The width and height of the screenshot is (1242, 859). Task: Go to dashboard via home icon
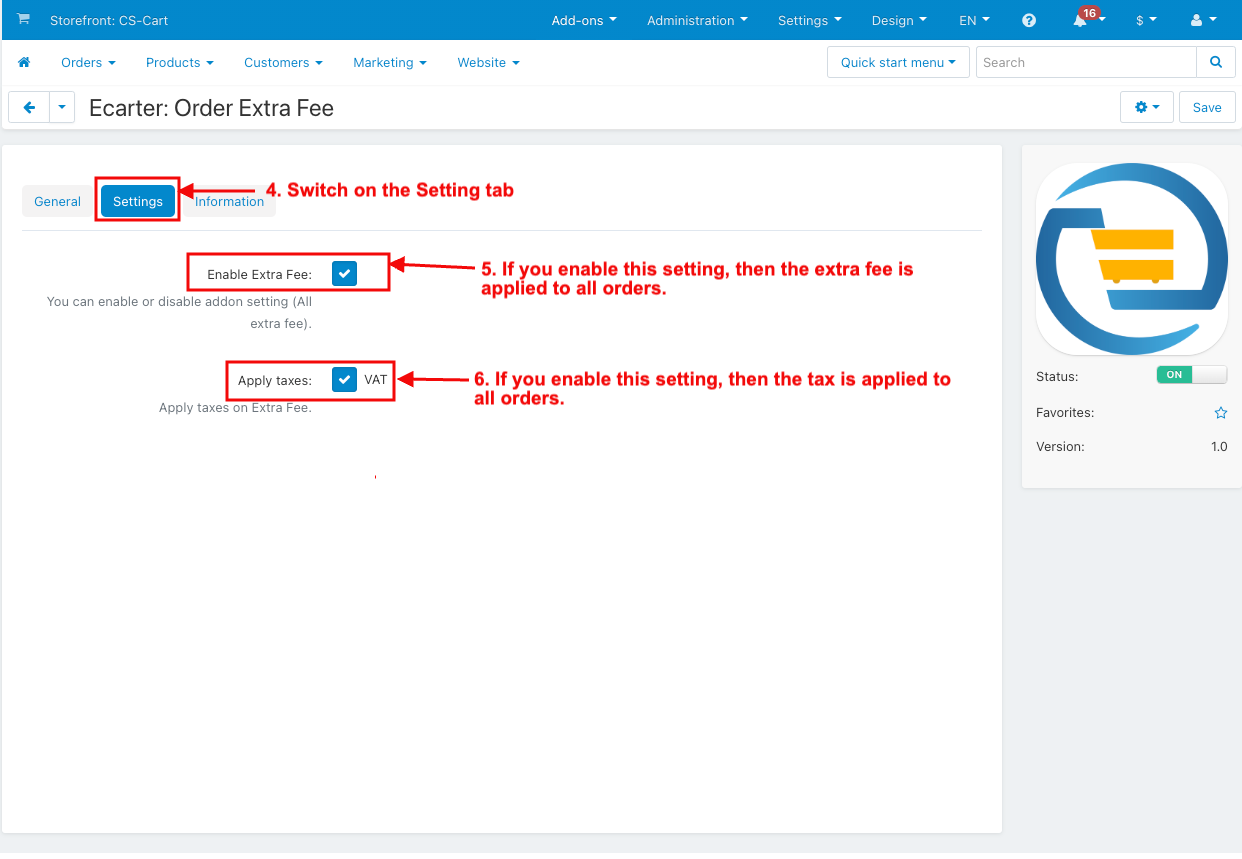[24, 62]
